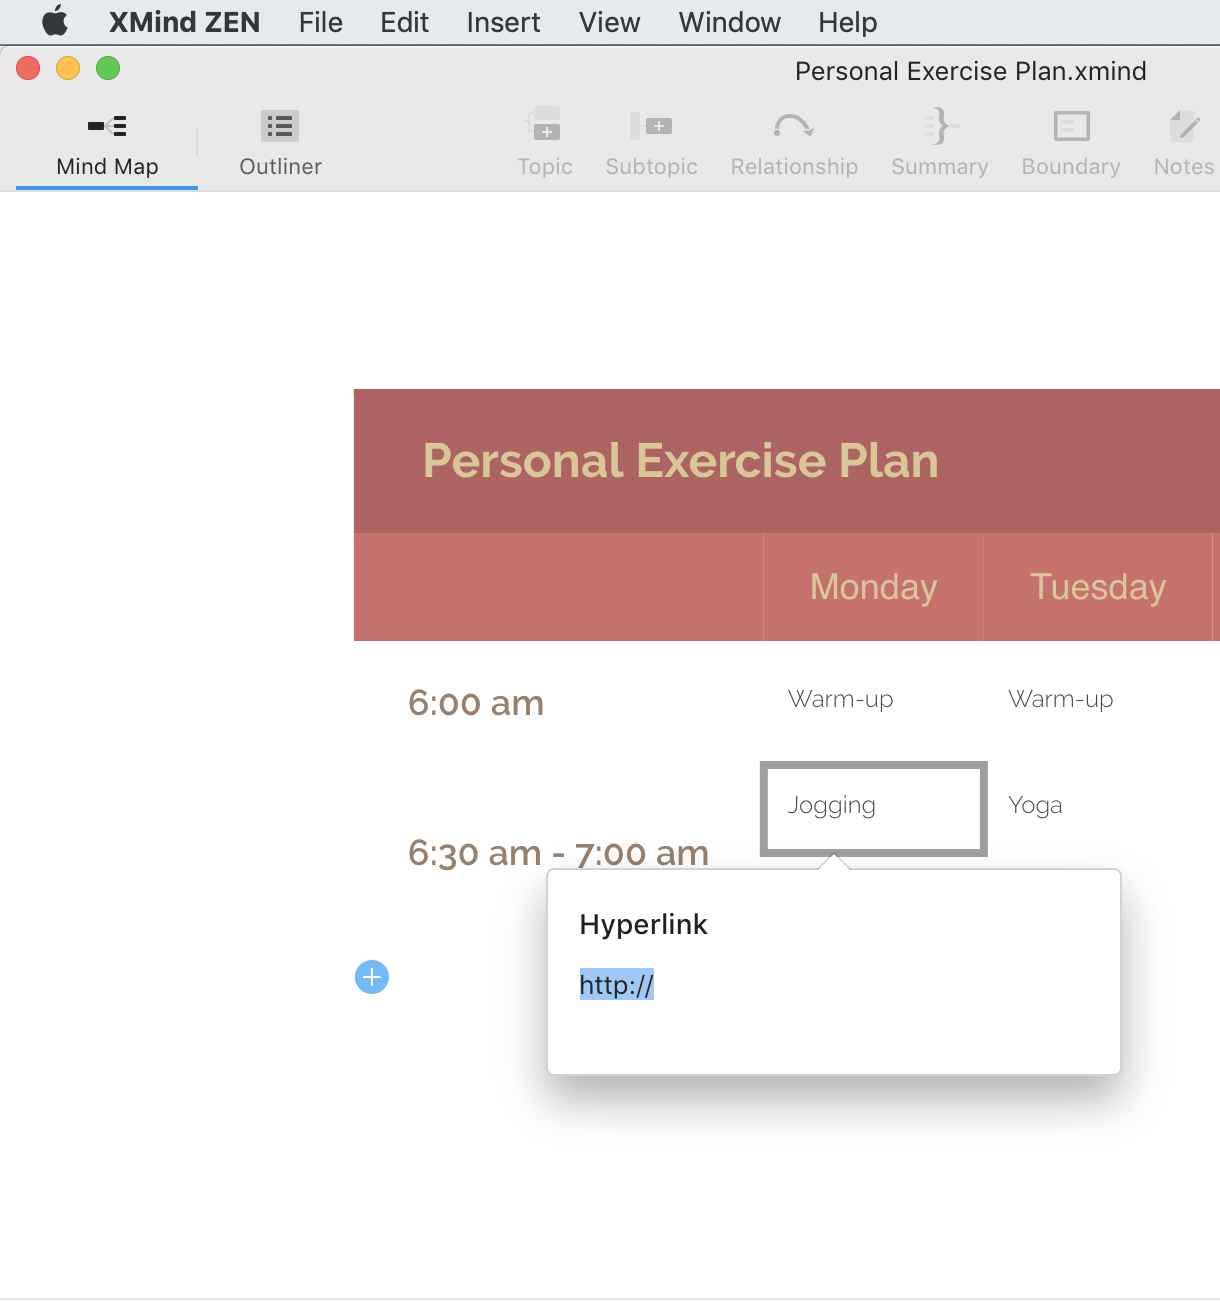Open the File menu
The height and width of the screenshot is (1302, 1220).
coord(320,22)
